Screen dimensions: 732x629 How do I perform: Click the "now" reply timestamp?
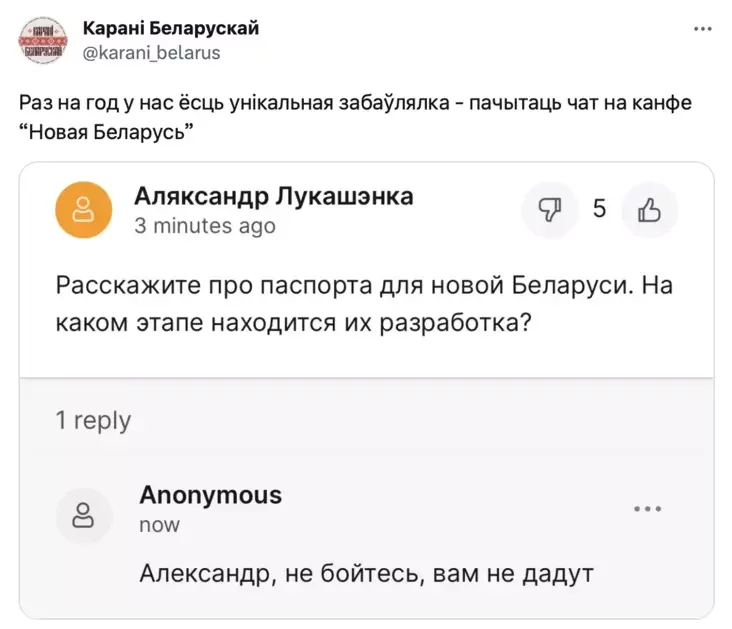160,525
